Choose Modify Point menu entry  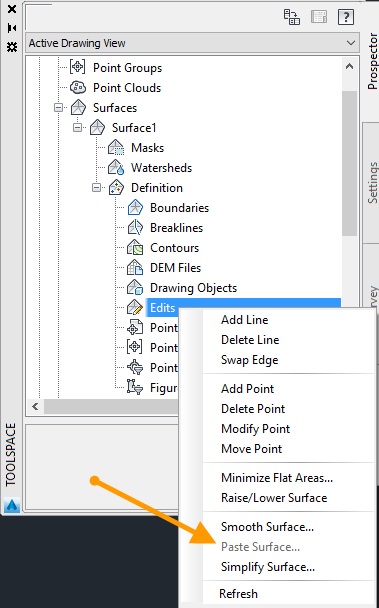click(255, 429)
